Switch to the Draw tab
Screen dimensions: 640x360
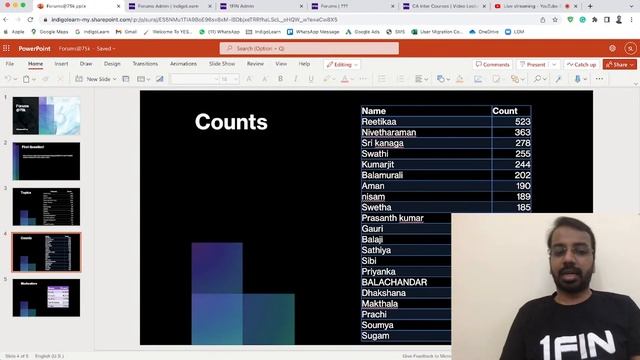click(x=86, y=64)
